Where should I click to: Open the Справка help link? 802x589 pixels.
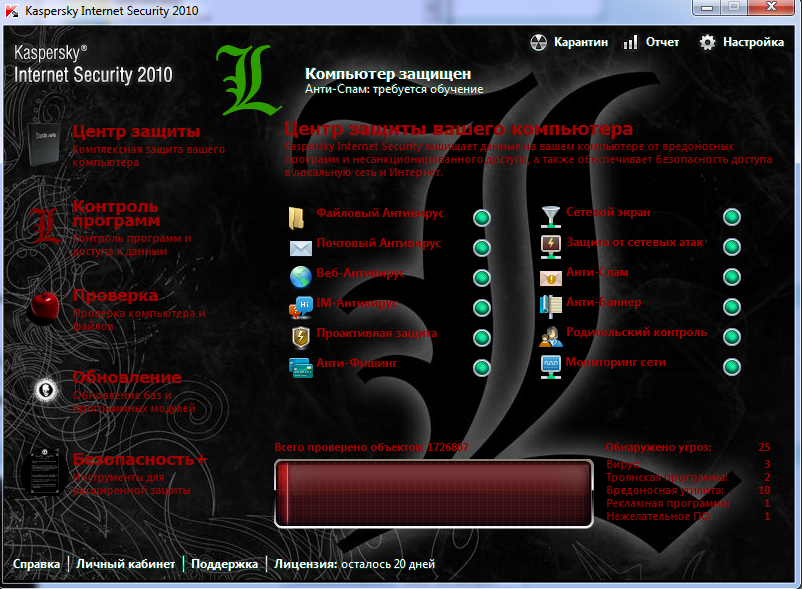click(36, 564)
